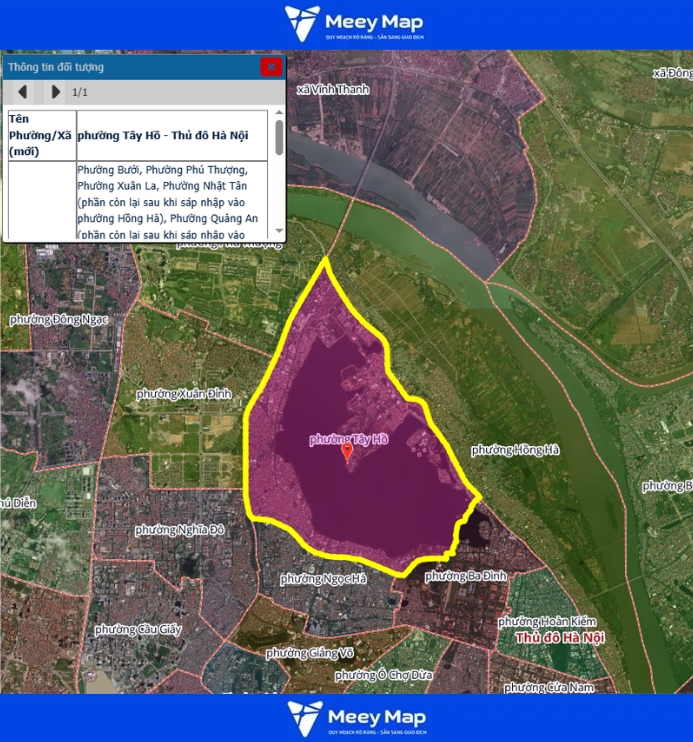Click the phường Ngọc Hà label on map

click(x=323, y=579)
